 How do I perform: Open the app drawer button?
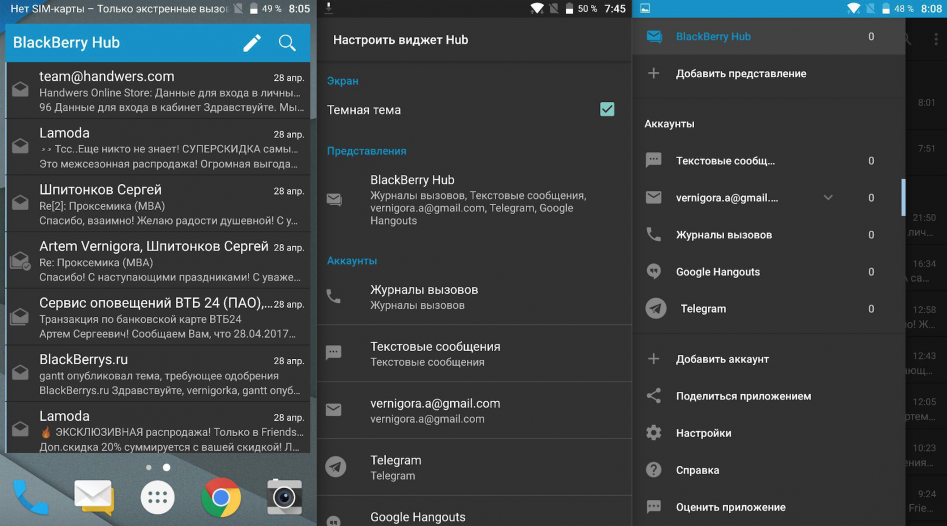click(x=158, y=497)
